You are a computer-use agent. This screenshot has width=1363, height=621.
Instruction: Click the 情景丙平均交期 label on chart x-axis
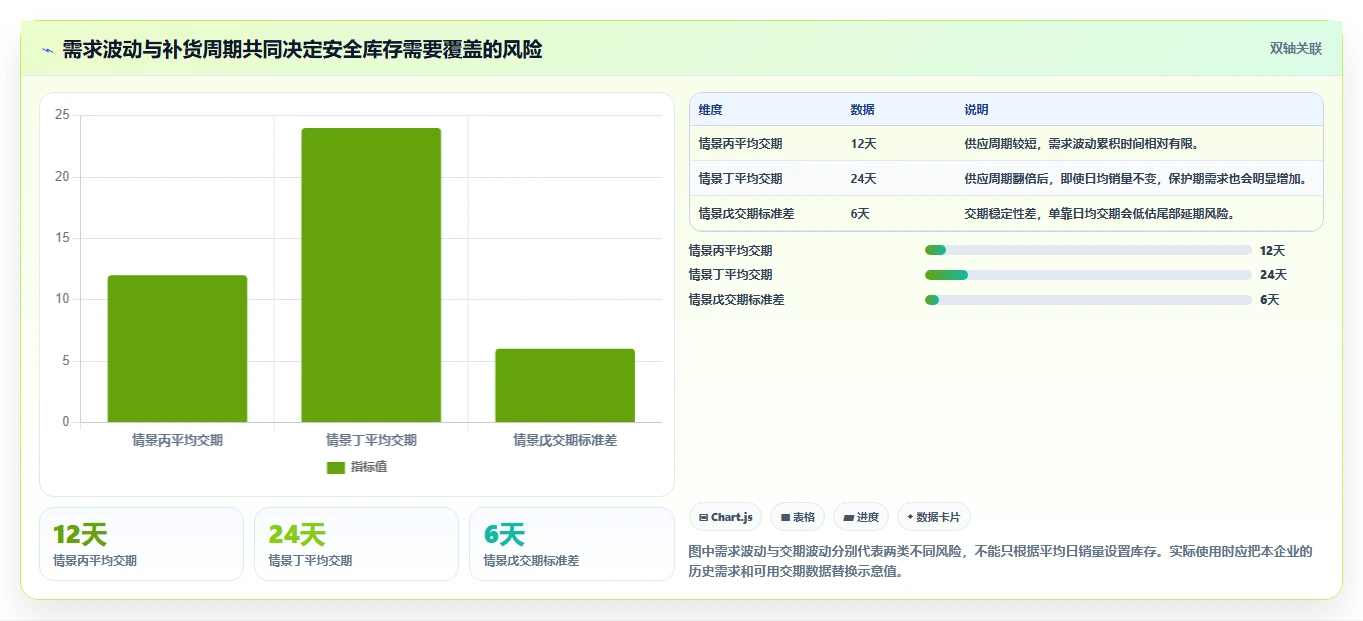point(177,440)
